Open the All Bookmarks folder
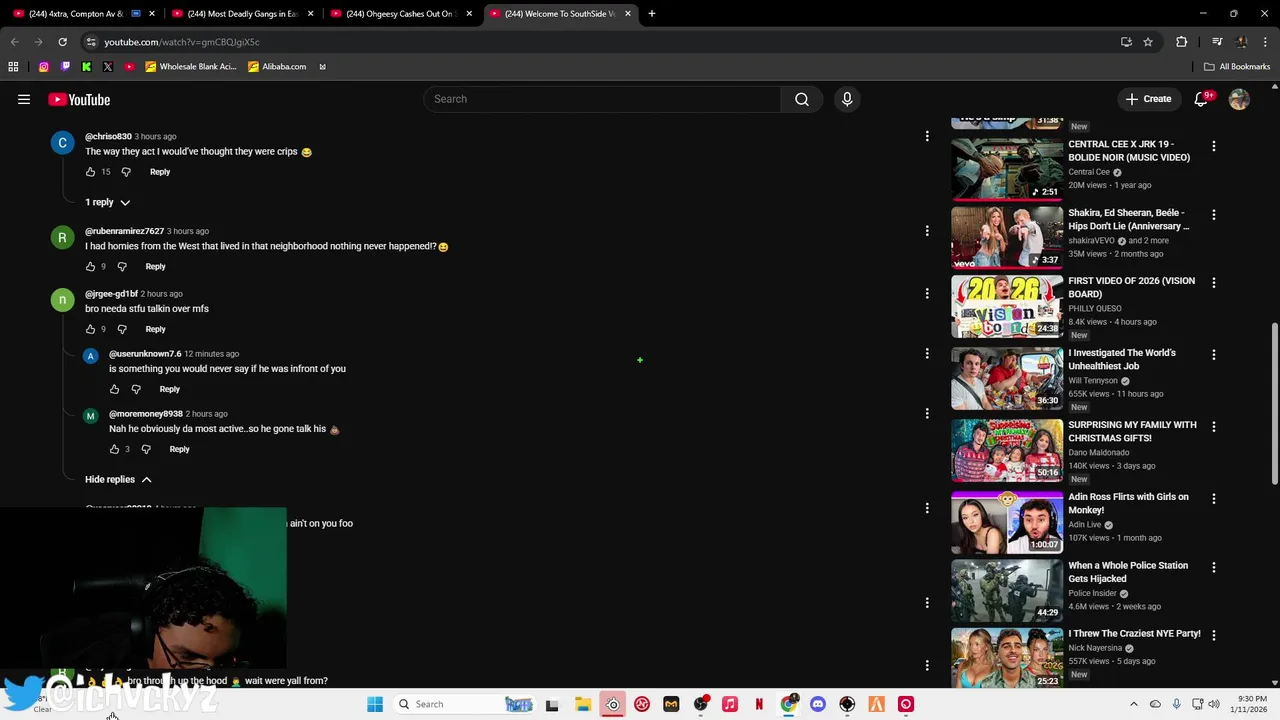 coord(1237,67)
